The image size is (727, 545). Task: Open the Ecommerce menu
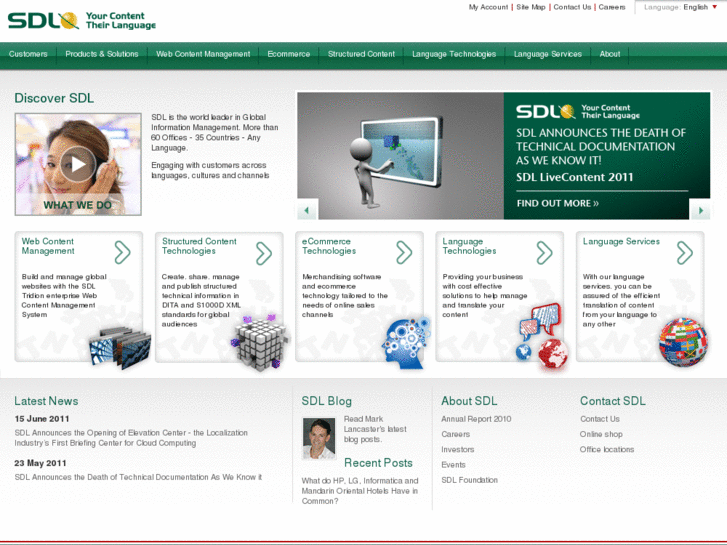288,54
